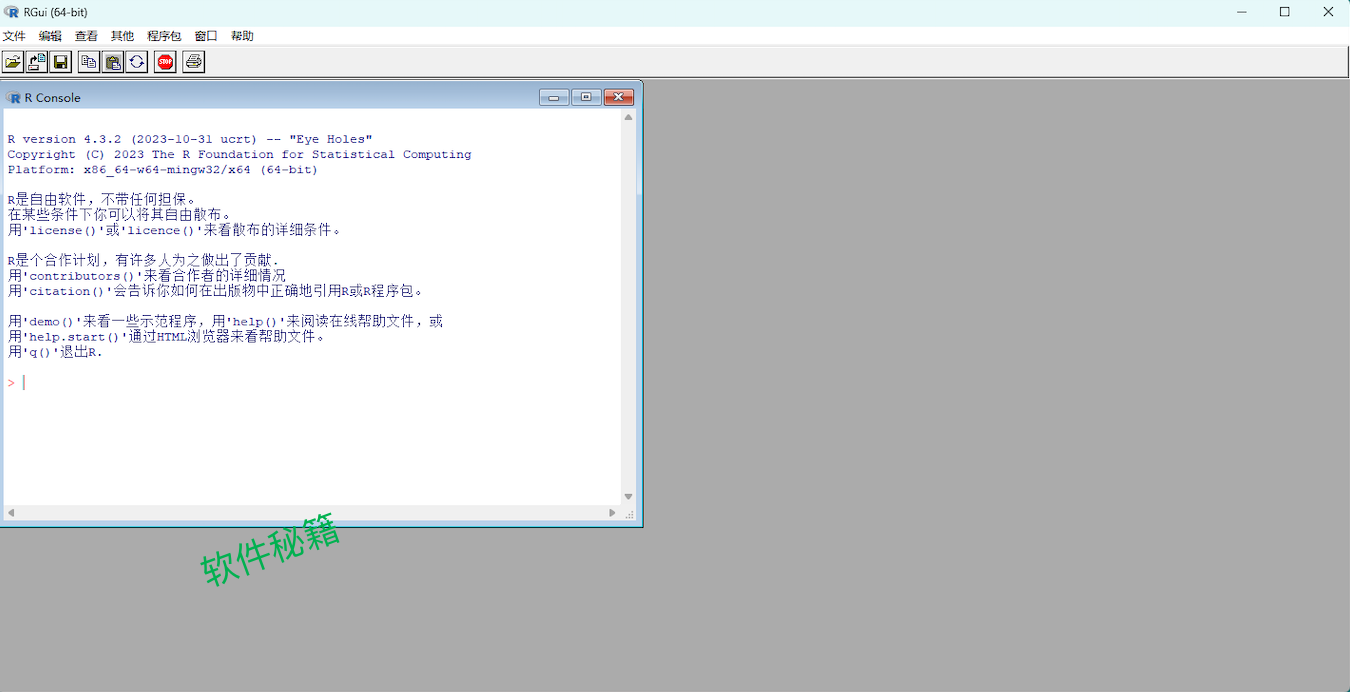Print the console using the printer icon

tap(193, 61)
